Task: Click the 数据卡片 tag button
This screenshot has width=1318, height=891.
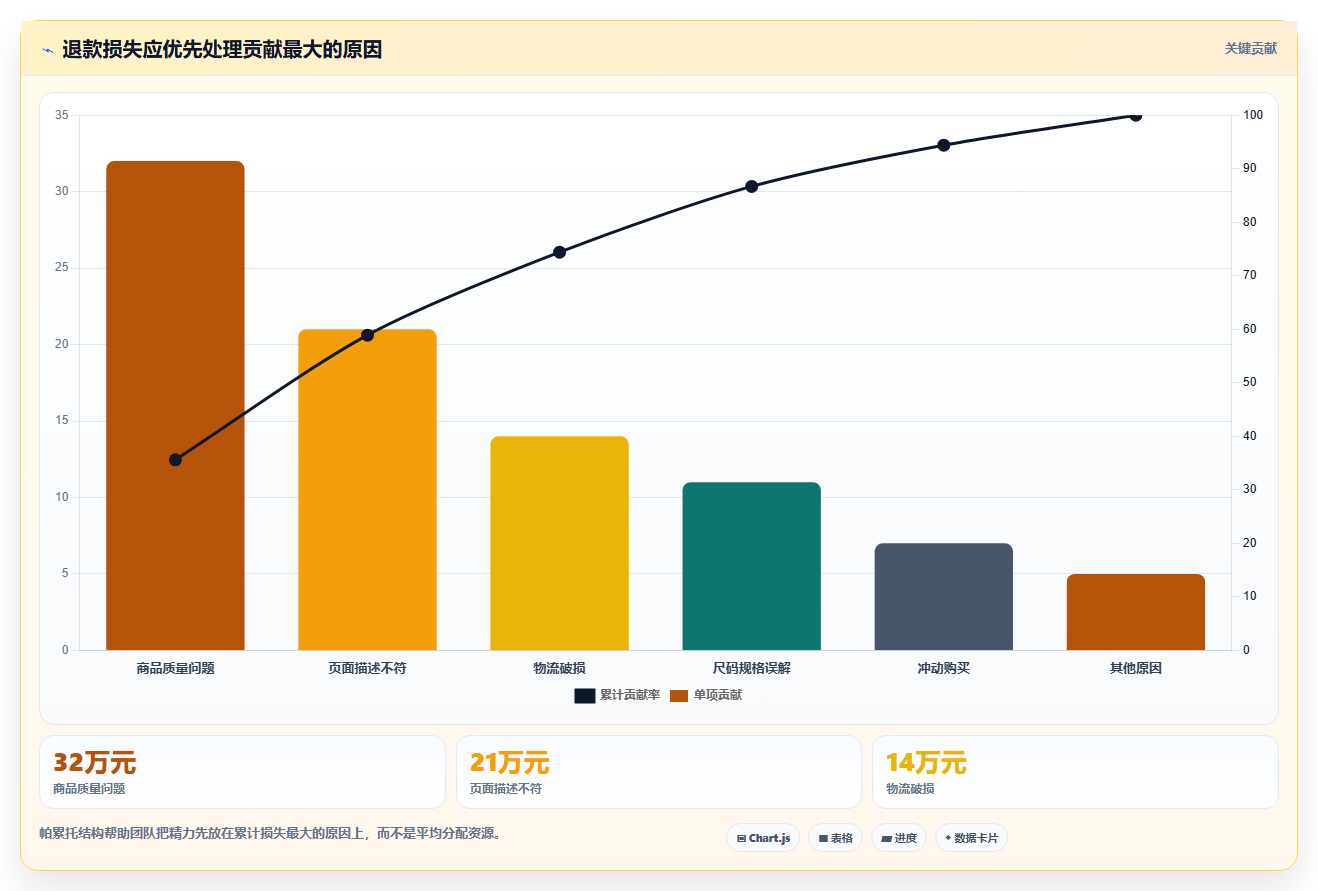Action: pos(971,838)
